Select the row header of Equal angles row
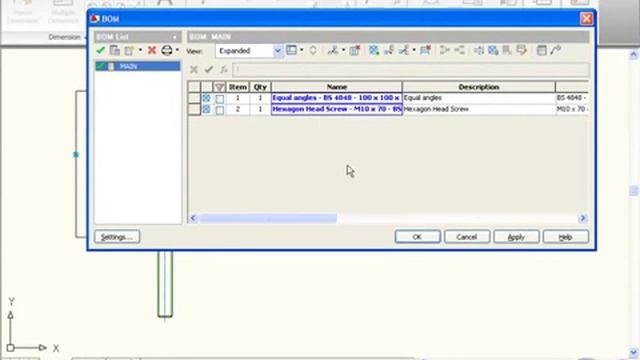 click(194, 98)
